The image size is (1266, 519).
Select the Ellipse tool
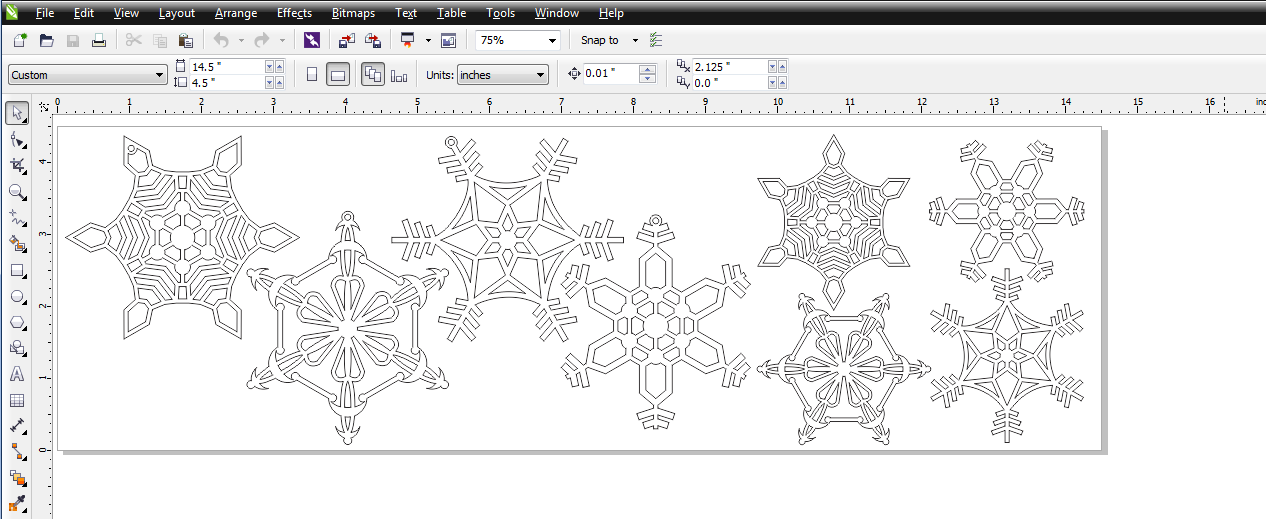[x=17, y=296]
